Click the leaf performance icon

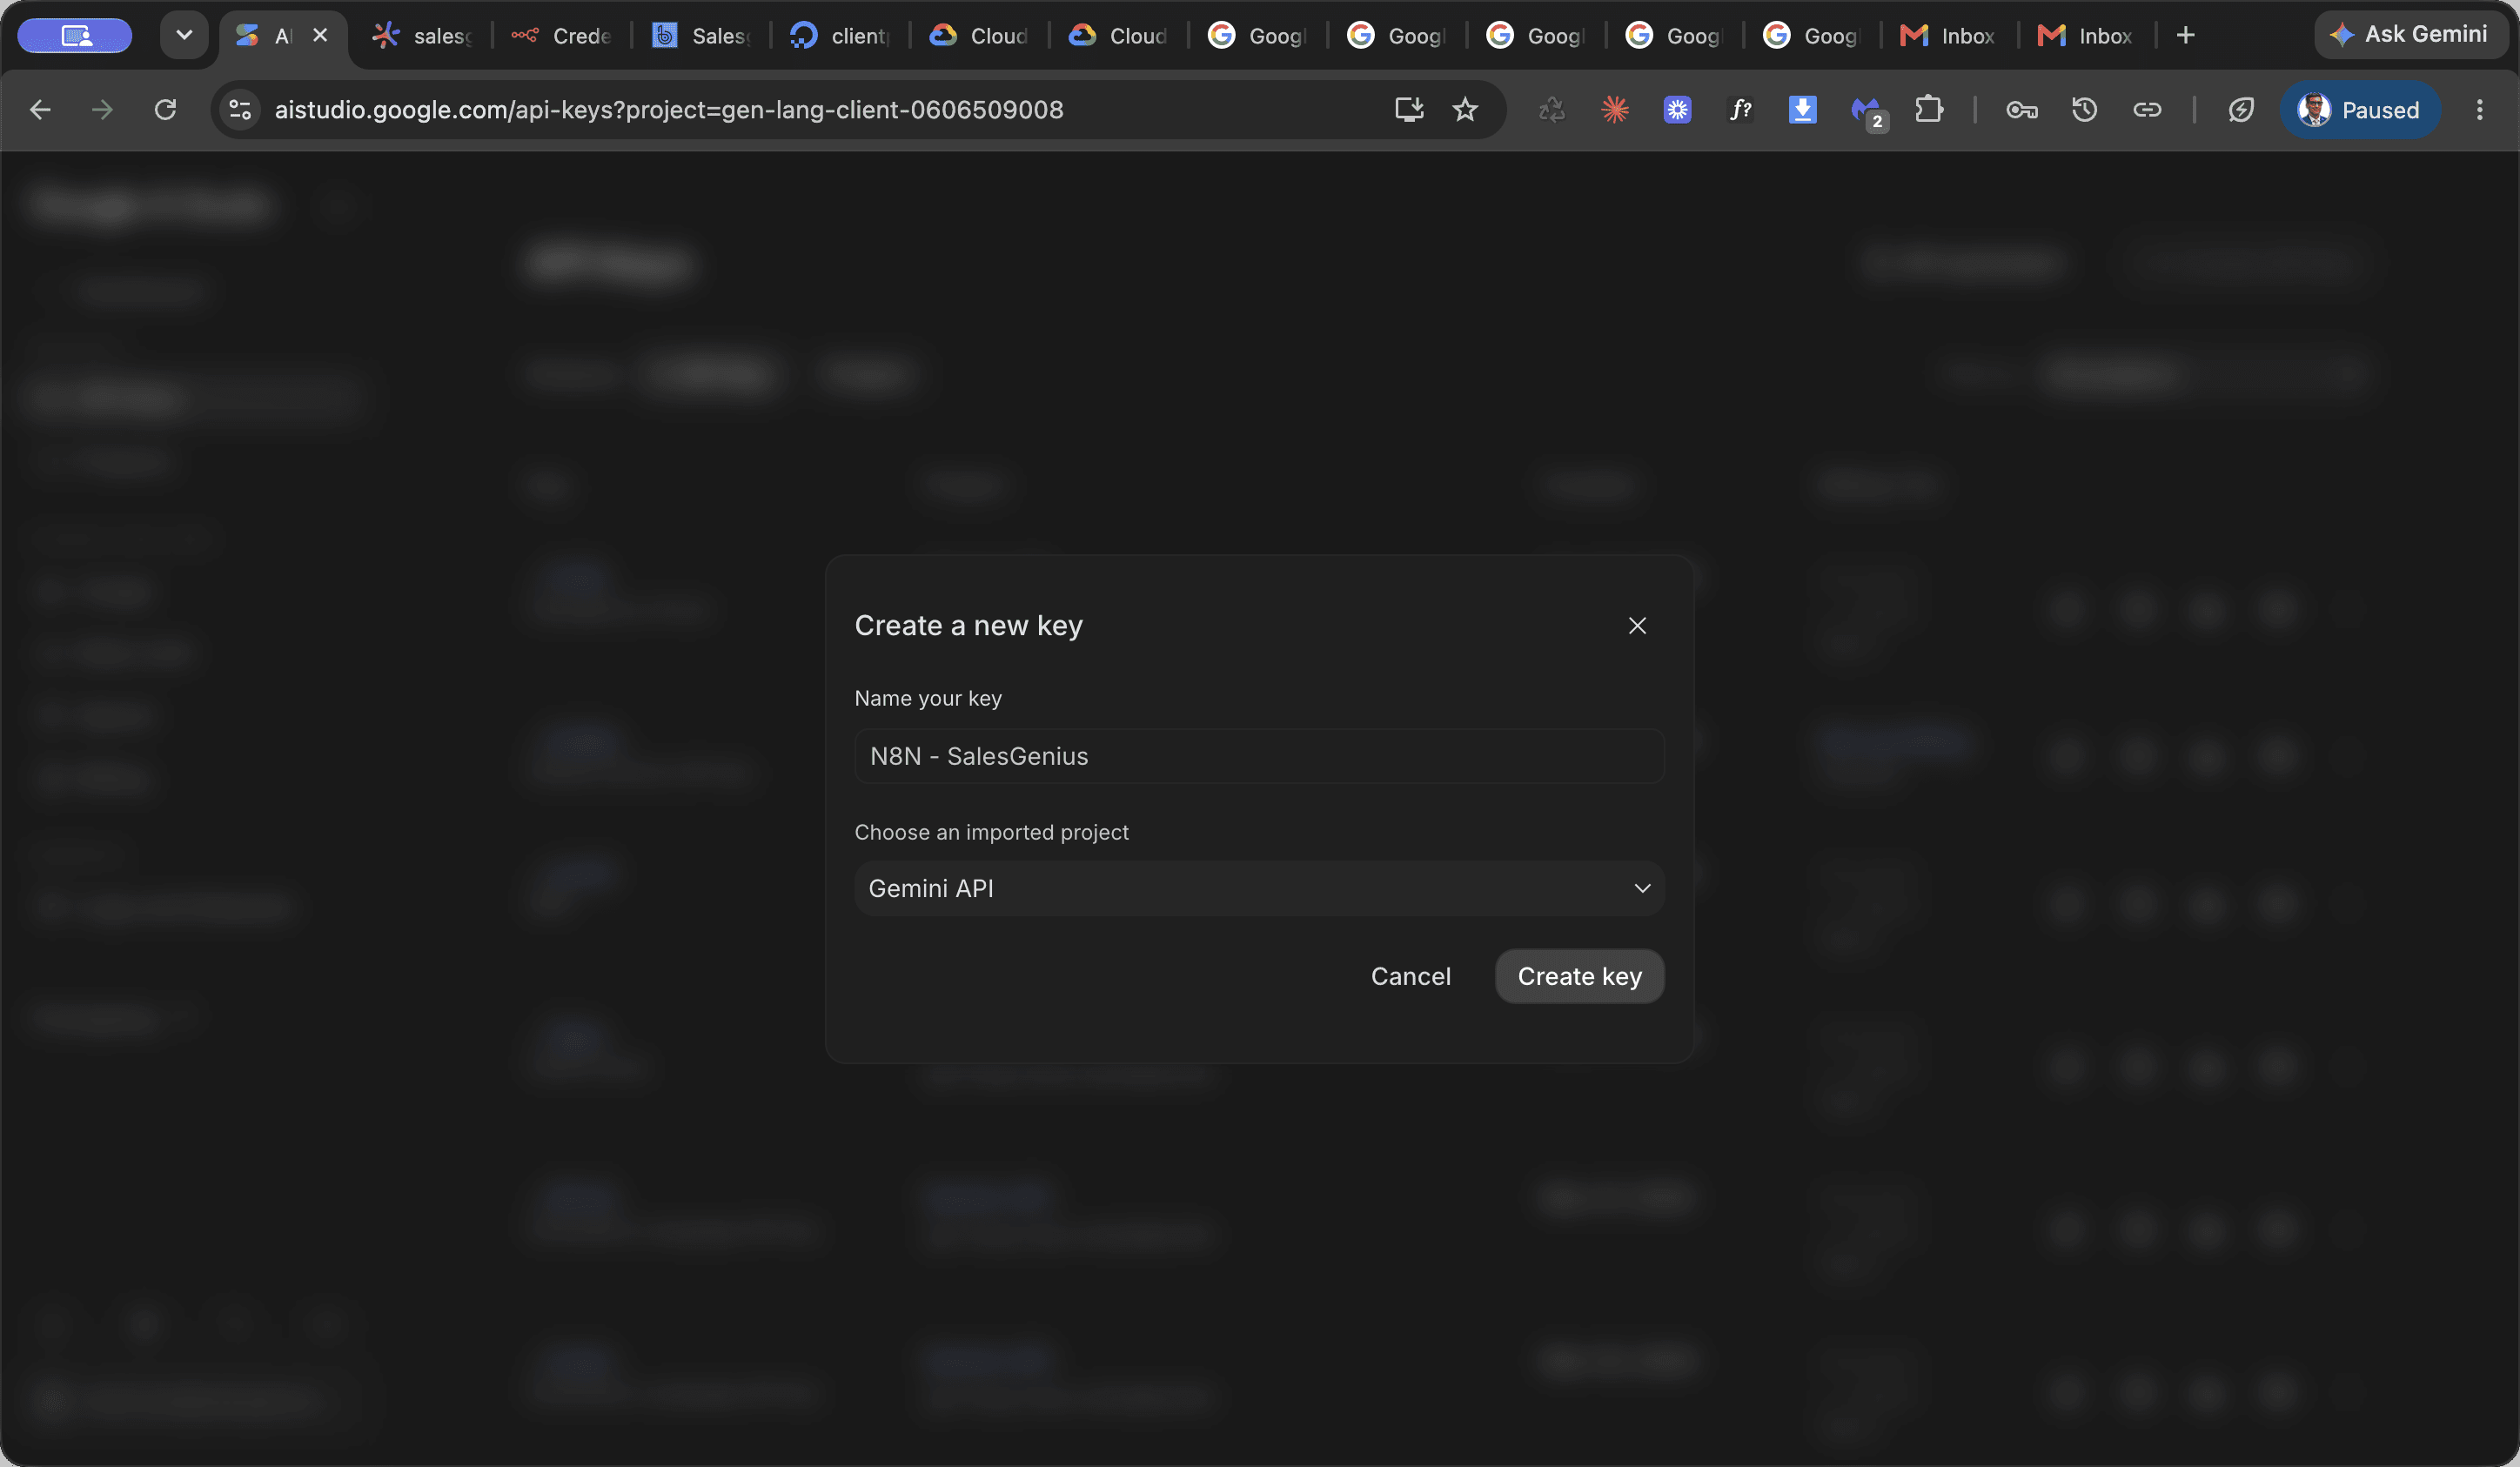[x=2241, y=110]
